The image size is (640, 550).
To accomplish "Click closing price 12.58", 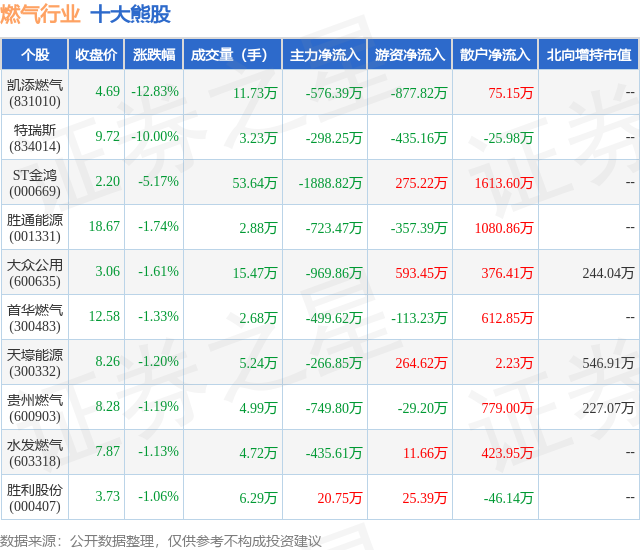I will pyautogui.click(x=104, y=316).
